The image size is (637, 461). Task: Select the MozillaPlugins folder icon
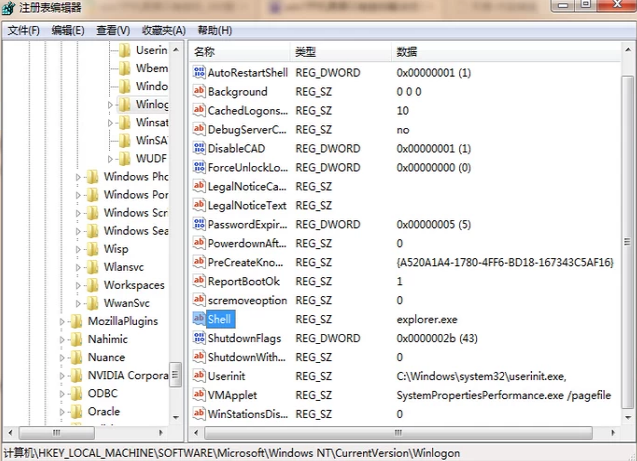click(77, 322)
